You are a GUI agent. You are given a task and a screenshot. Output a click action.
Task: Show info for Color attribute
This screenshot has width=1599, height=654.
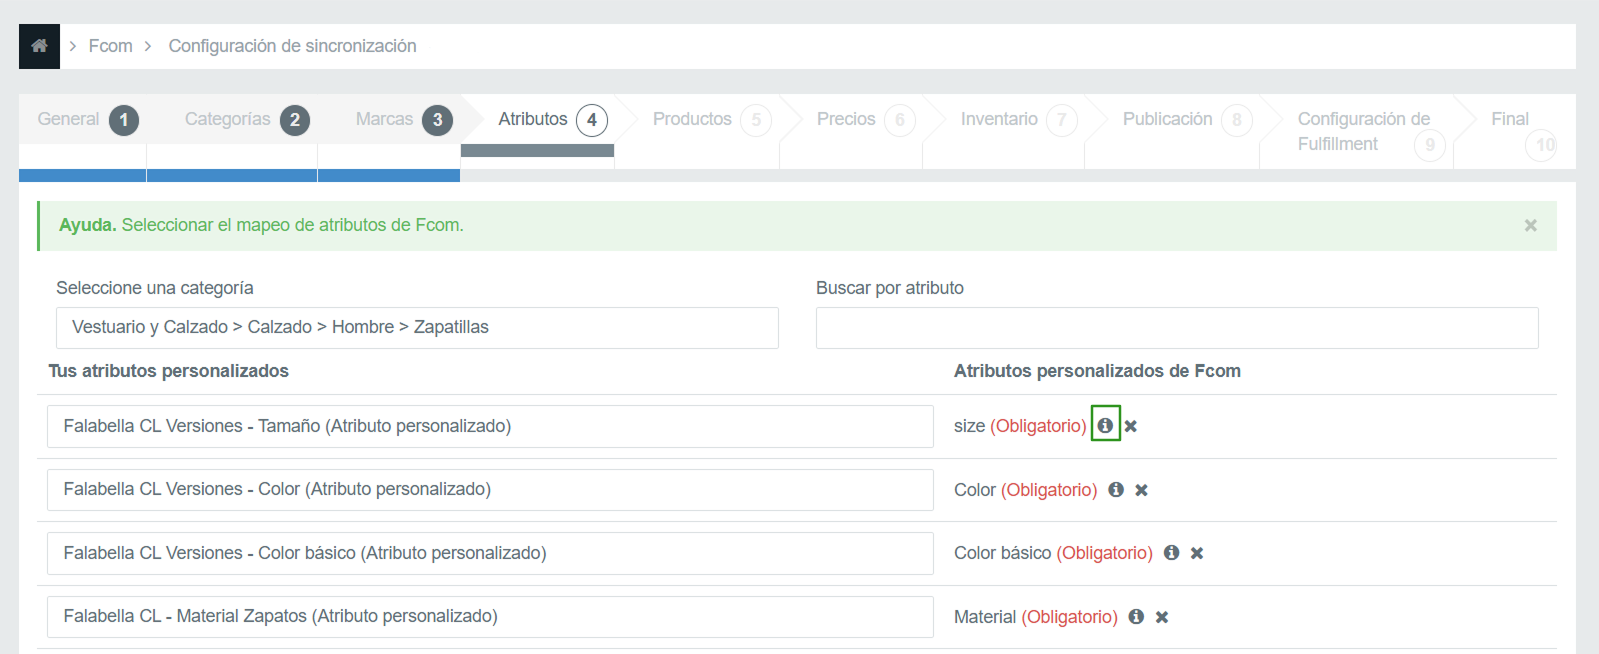point(1116,490)
